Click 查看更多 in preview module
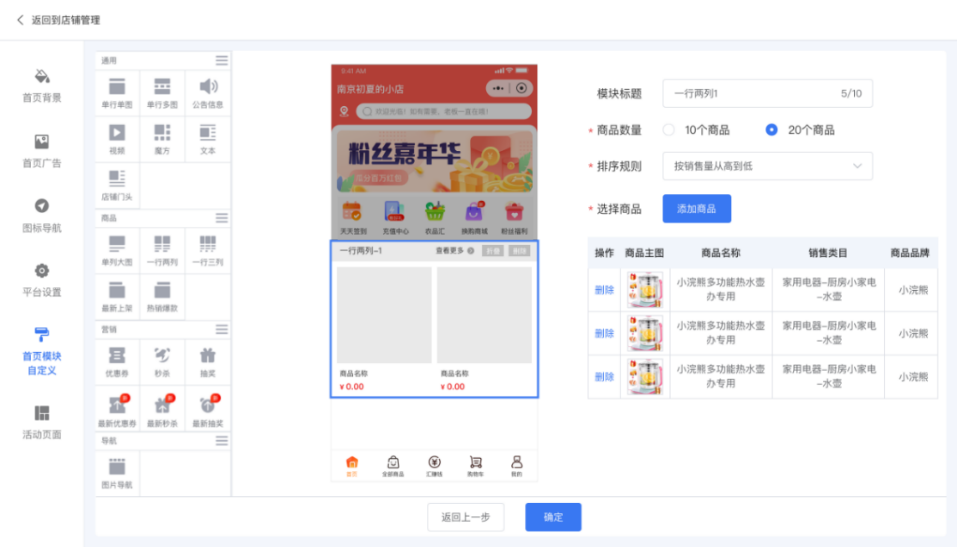 (x=455, y=251)
